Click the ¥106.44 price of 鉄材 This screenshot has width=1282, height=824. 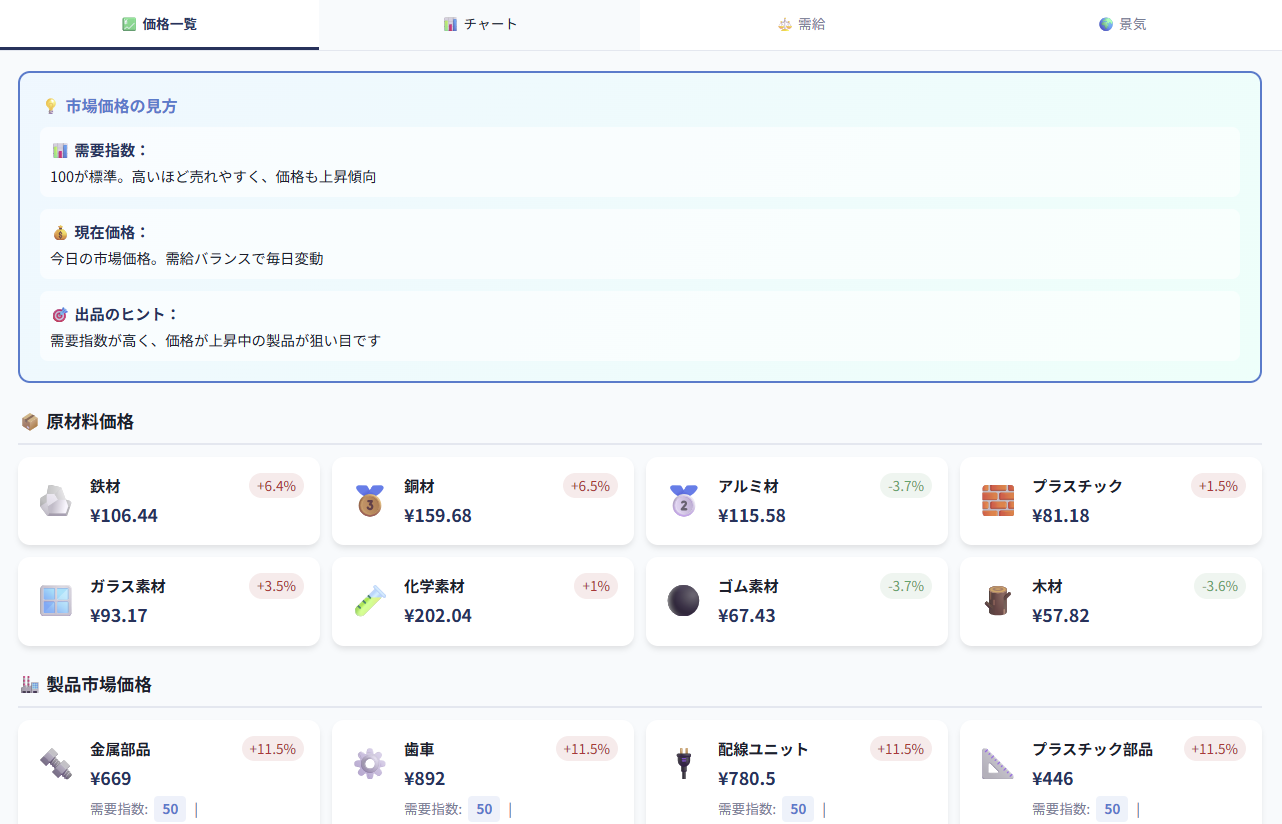pos(124,516)
